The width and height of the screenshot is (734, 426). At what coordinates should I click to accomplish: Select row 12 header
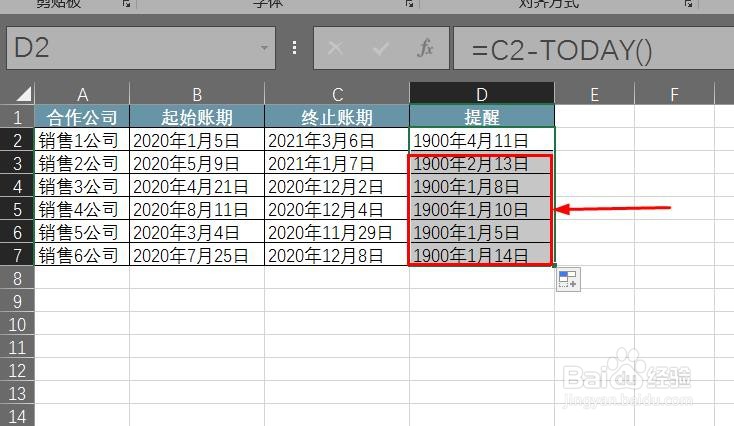click(17, 370)
